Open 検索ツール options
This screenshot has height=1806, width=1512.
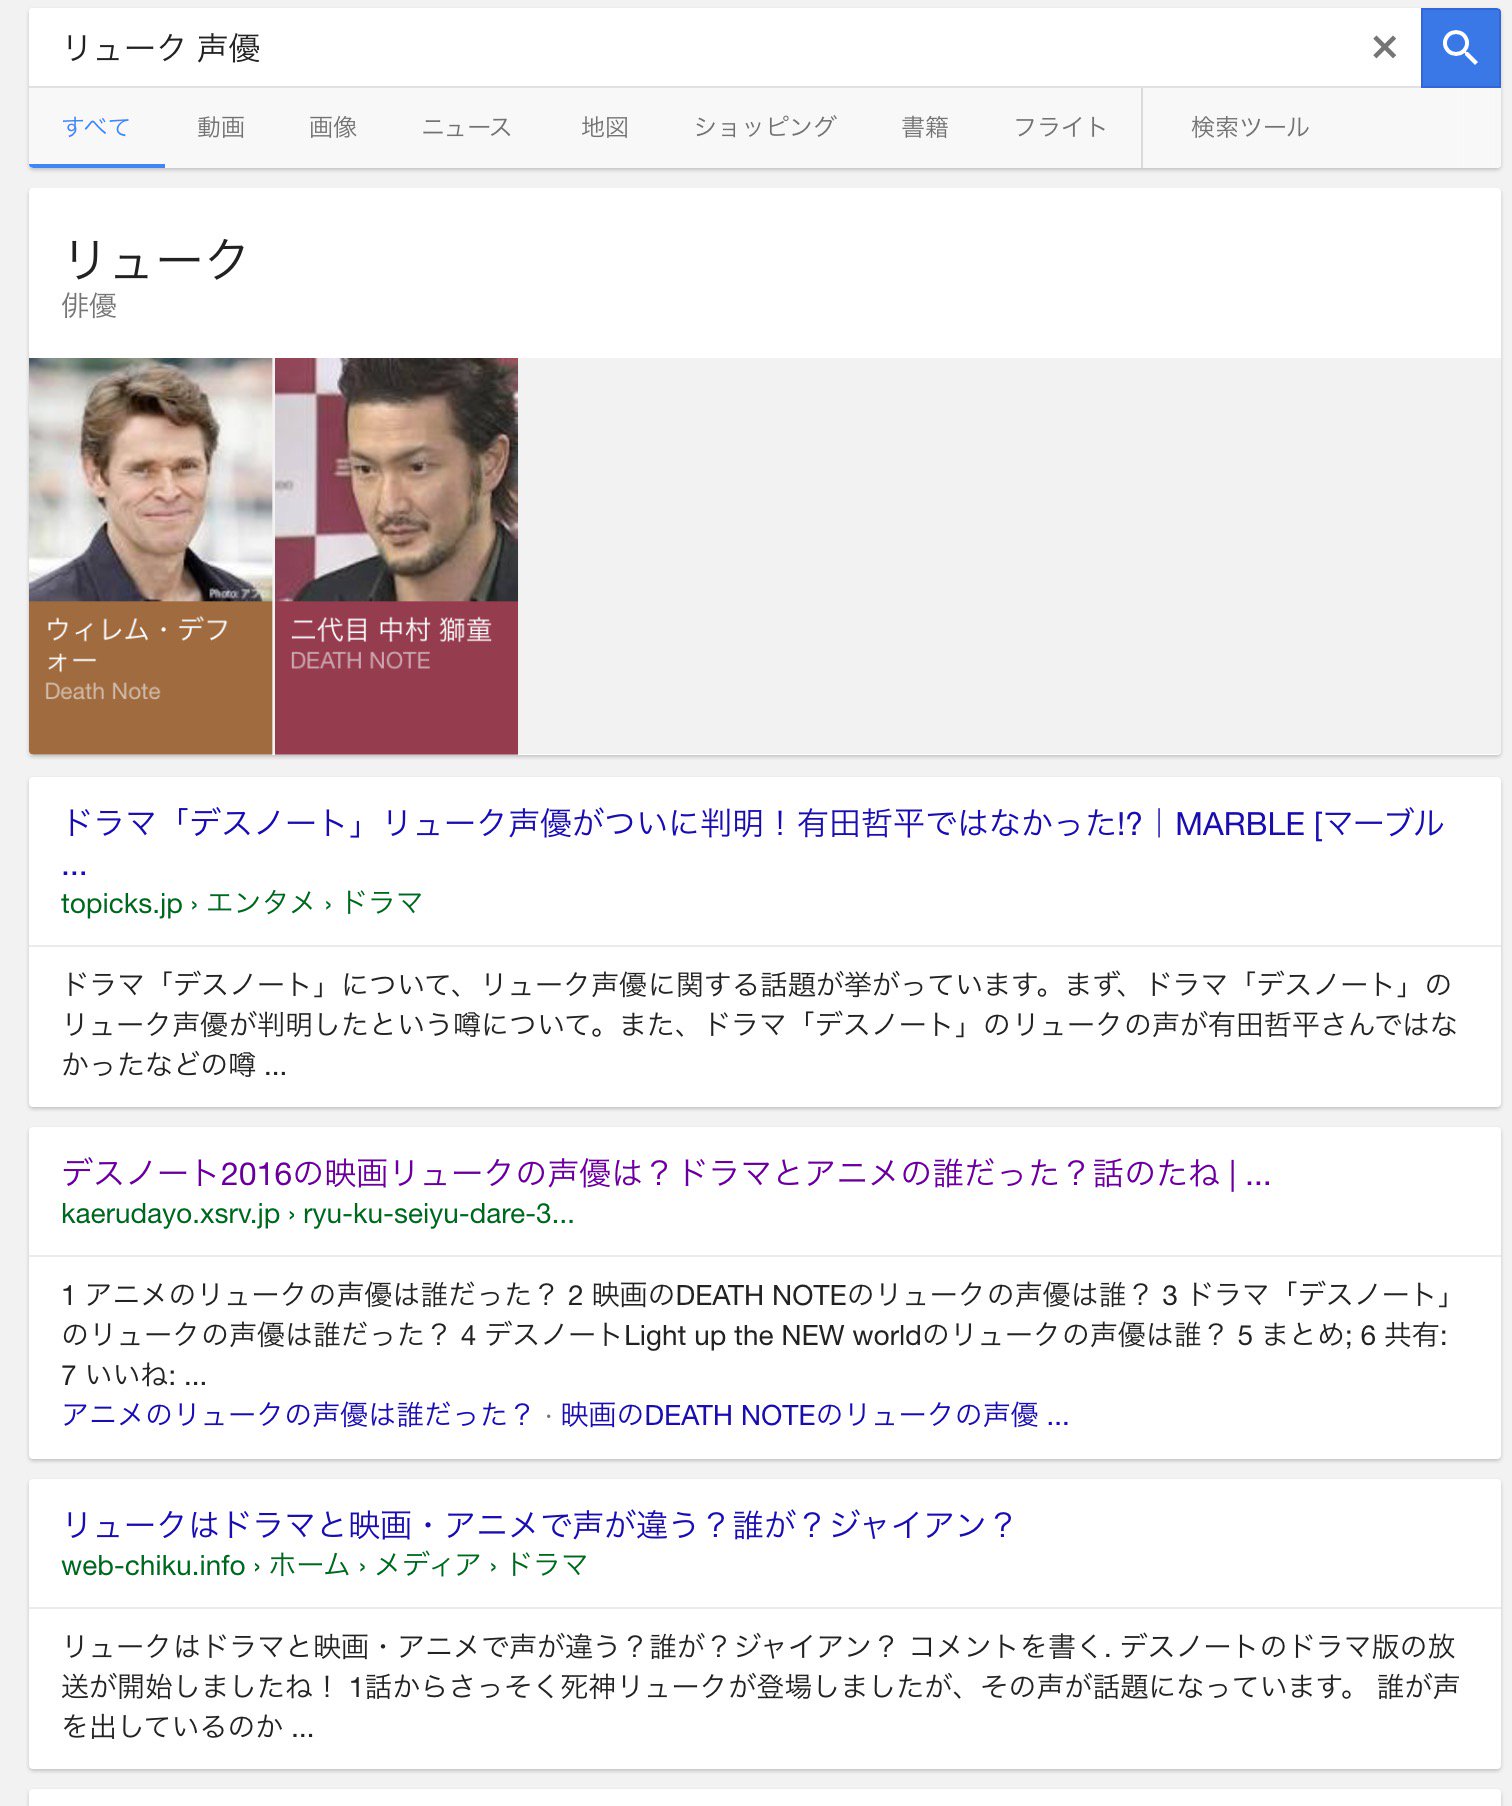[1249, 127]
